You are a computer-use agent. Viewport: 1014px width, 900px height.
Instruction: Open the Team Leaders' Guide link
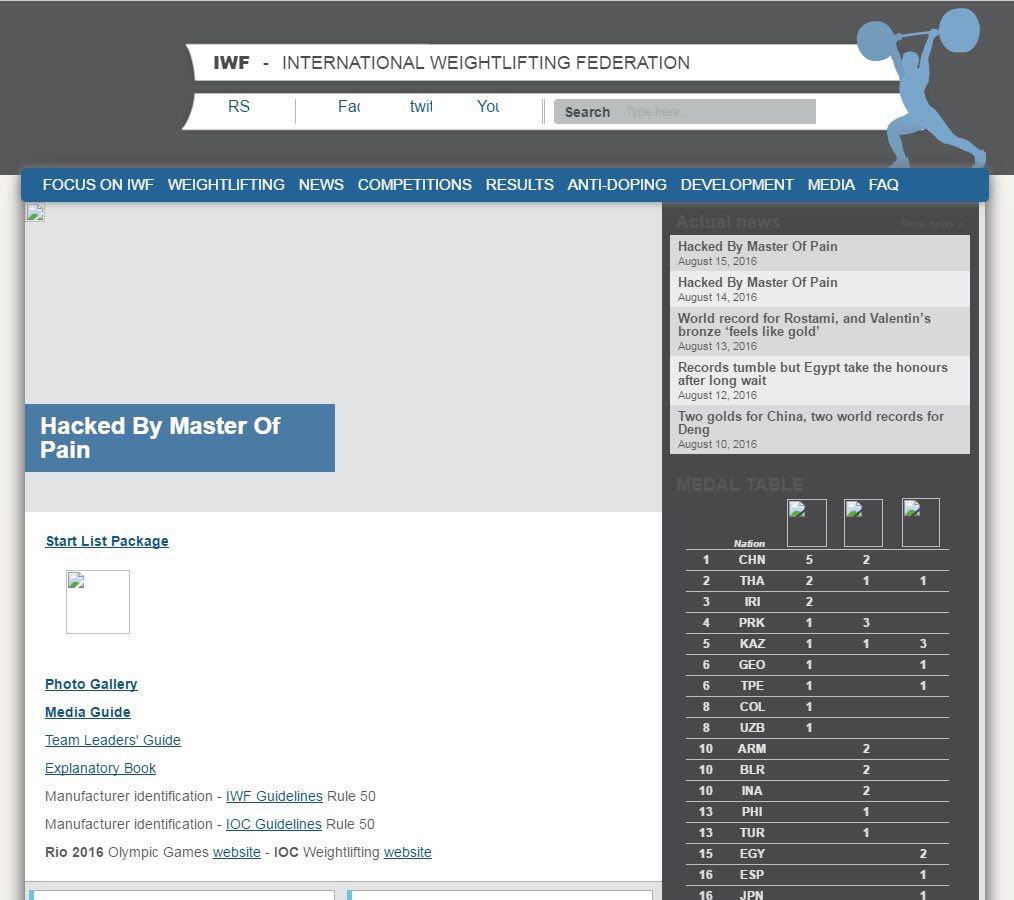click(x=113, y=741)
